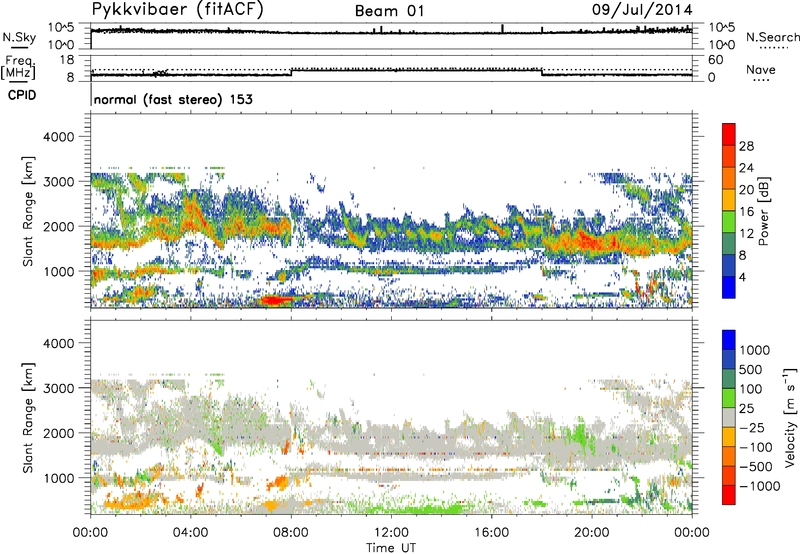
Task: Click the red segment of the Power color bar
Action: pyautogui.click(x=729, y=134)
